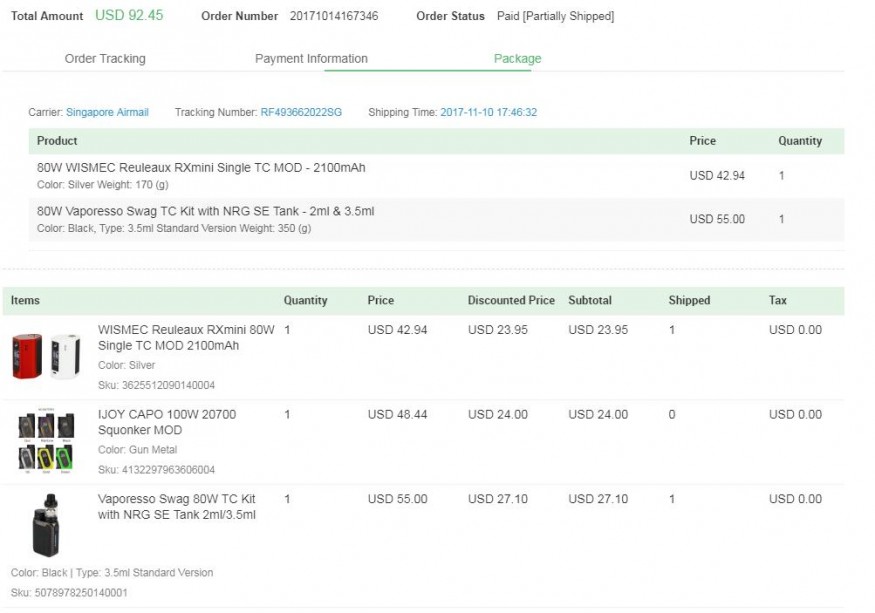Click the Singapore Airmail carrier link
Screen dimensions: 875x613
tap(107, 113)
